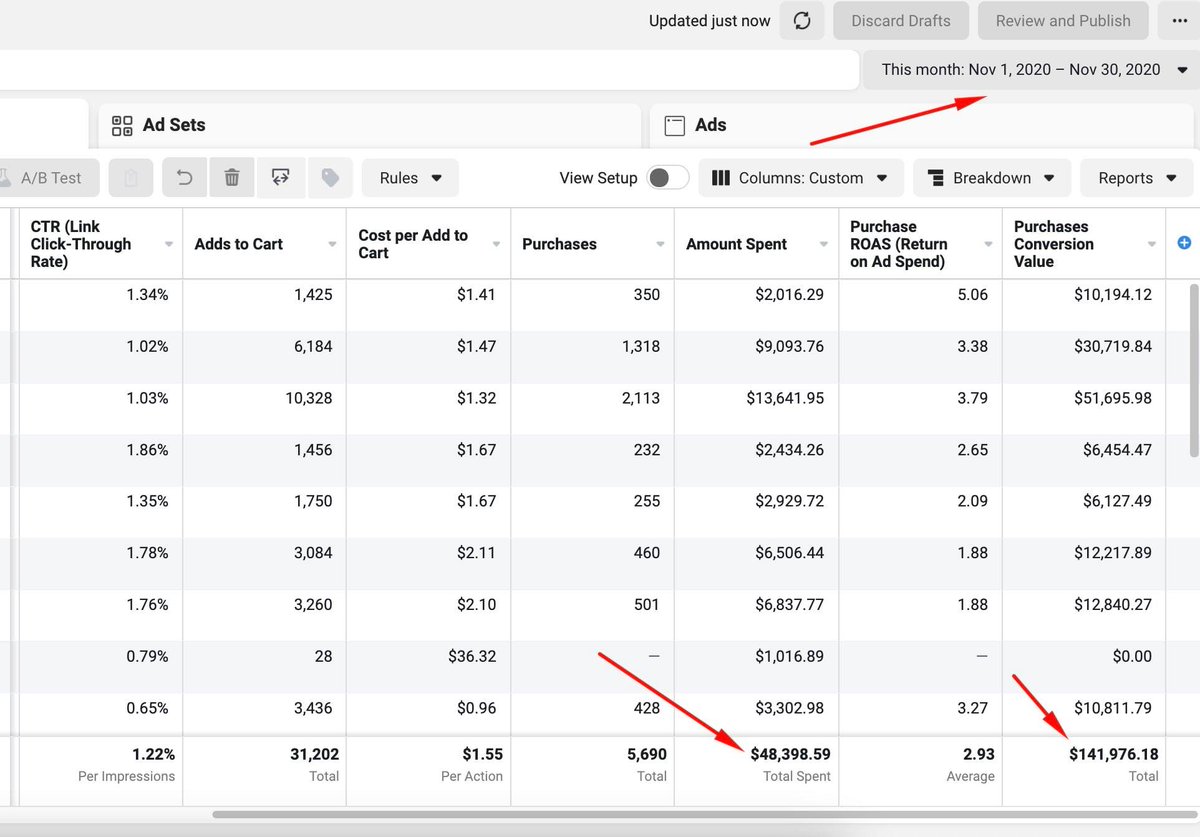
Task: Click total purchases value 5,690
Action: pos(646,754)
